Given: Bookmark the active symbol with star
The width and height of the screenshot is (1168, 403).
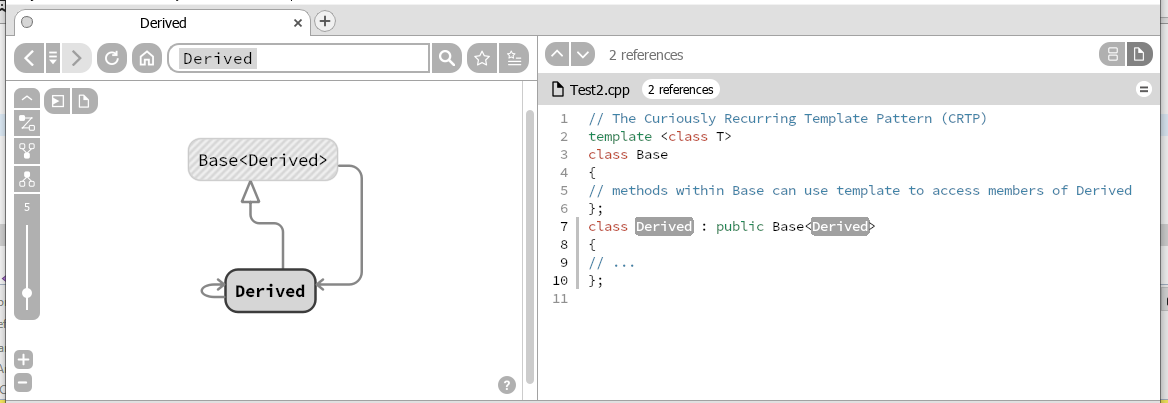Looking at the screenshot, I should [x=482, y=58].
